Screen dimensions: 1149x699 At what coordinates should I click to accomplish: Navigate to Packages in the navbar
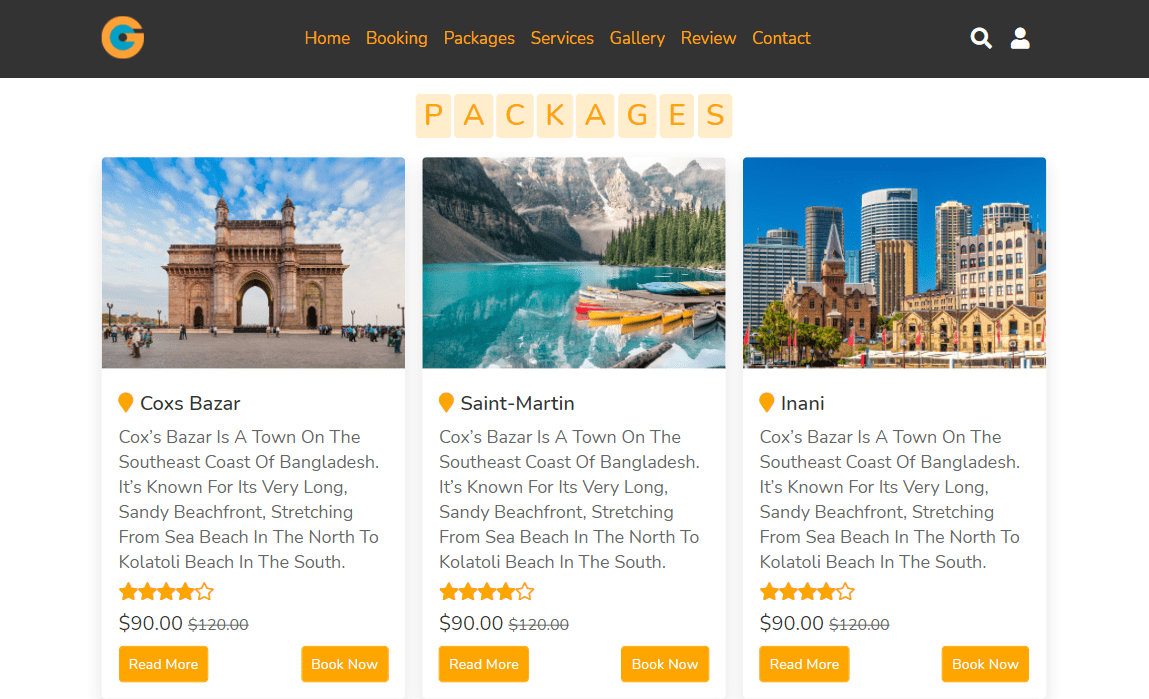[x=479, y=38]
